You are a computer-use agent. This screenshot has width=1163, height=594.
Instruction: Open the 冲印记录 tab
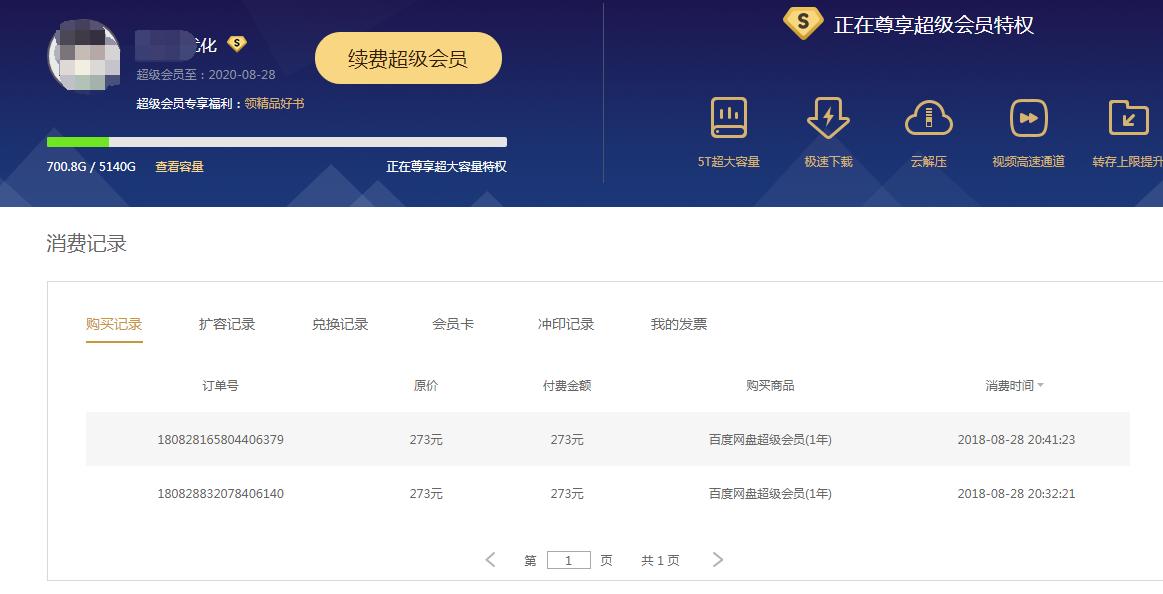[566, 324]
